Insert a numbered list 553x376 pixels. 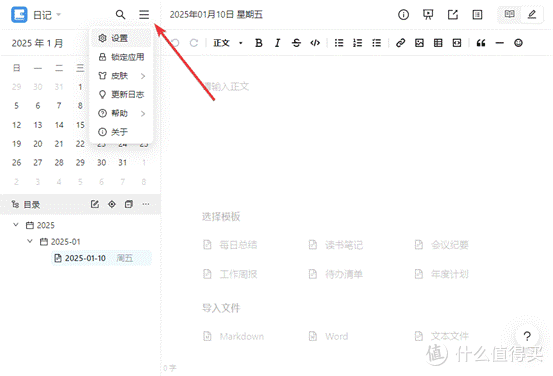point(358,43)
